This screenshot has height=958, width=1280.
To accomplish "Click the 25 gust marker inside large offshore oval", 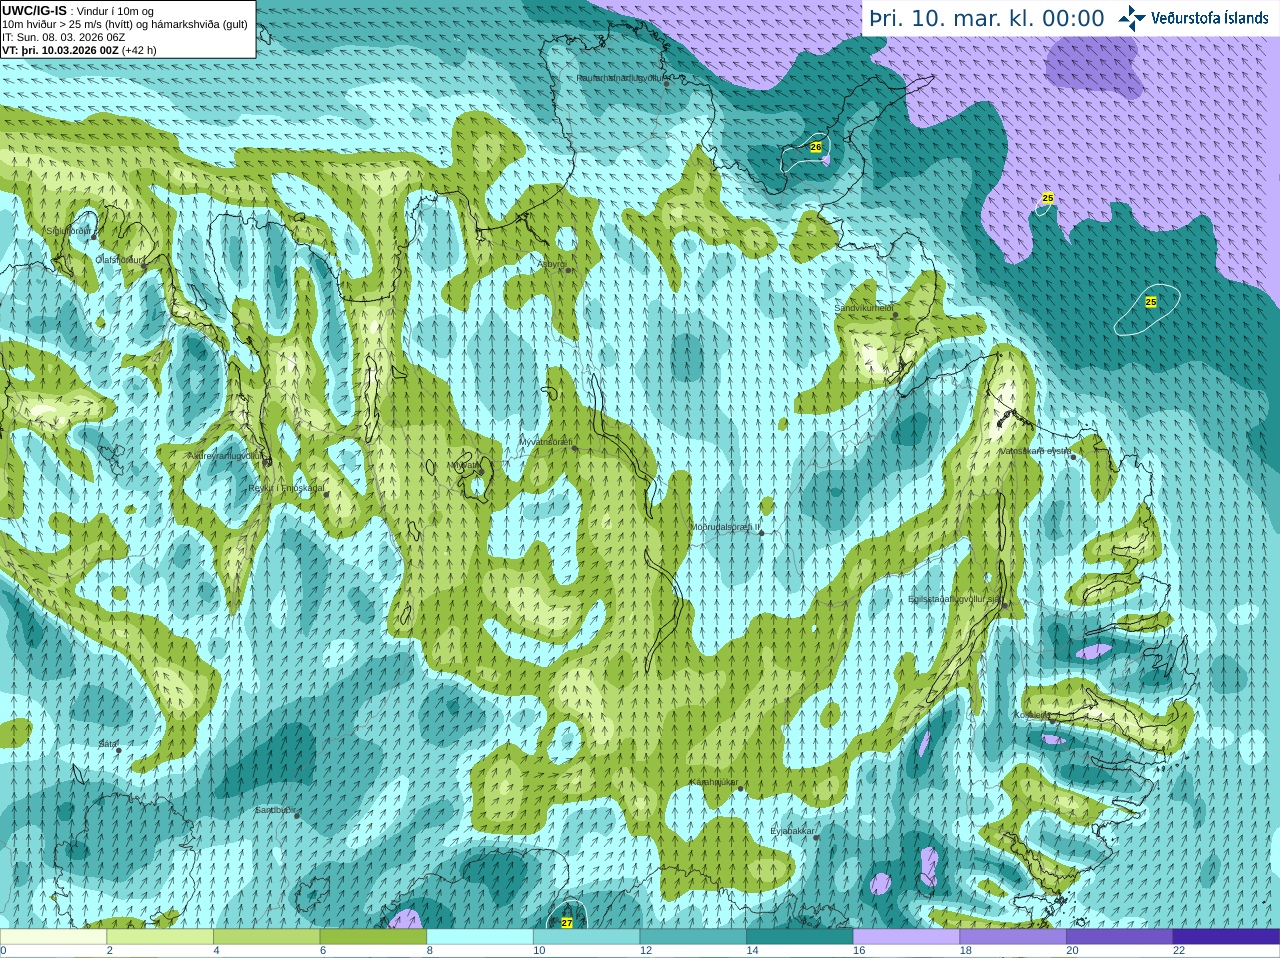I will tap(1151, 302).
